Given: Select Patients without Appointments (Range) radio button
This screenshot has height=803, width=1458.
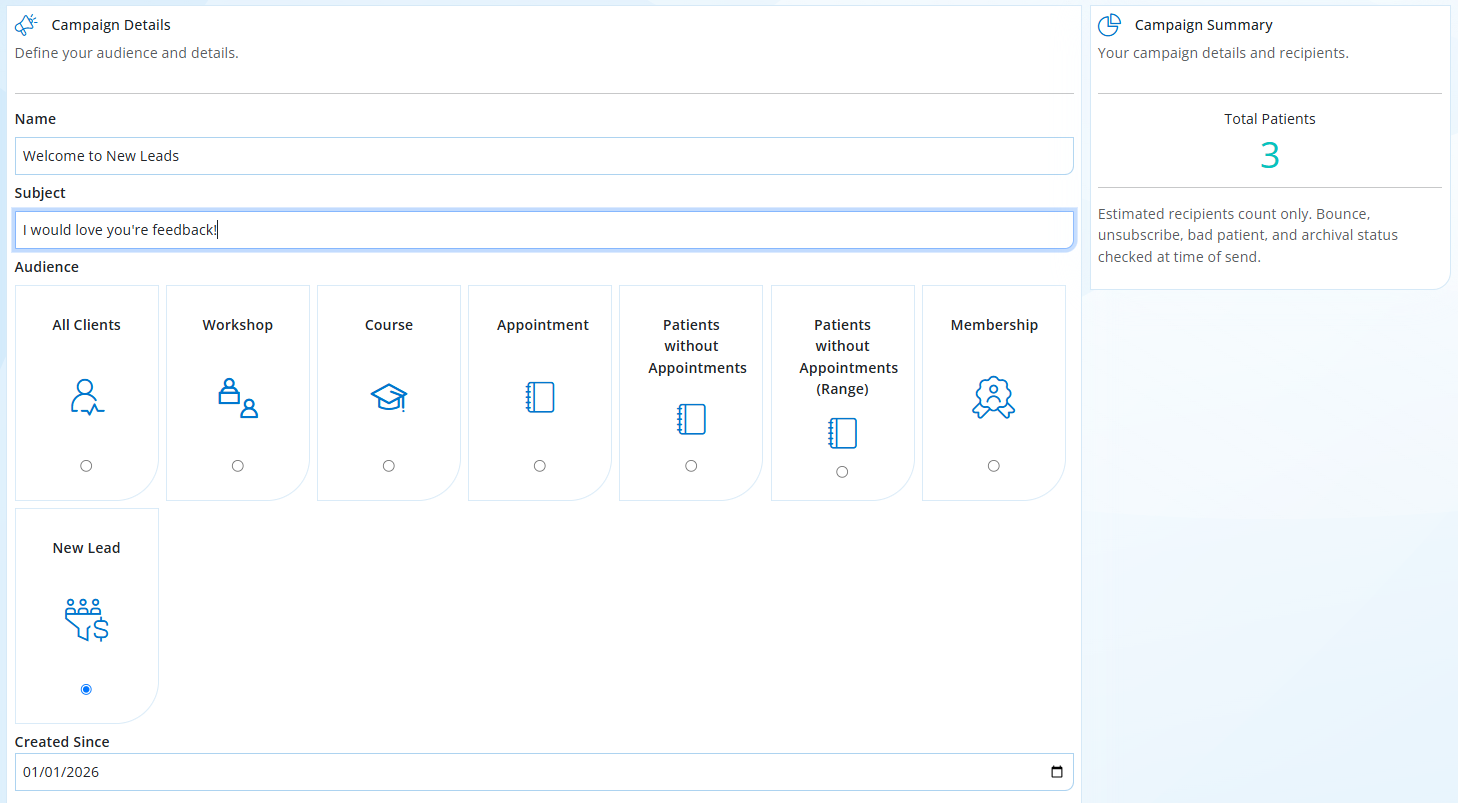Looking at the screenshot, I should click(842, 472).
